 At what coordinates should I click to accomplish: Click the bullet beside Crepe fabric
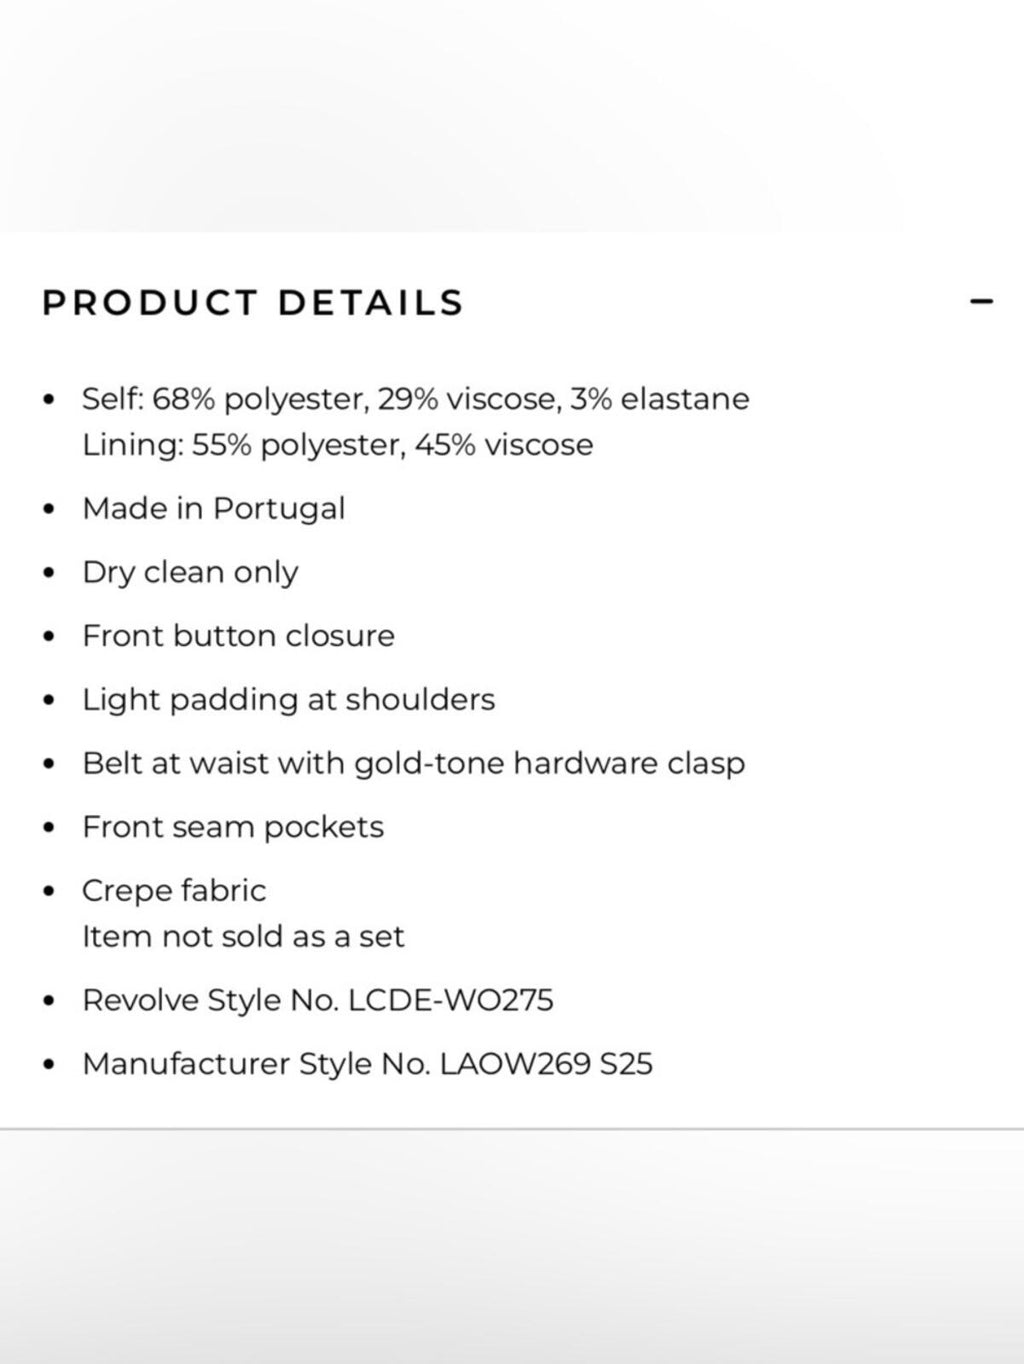[x=49, y=891]
